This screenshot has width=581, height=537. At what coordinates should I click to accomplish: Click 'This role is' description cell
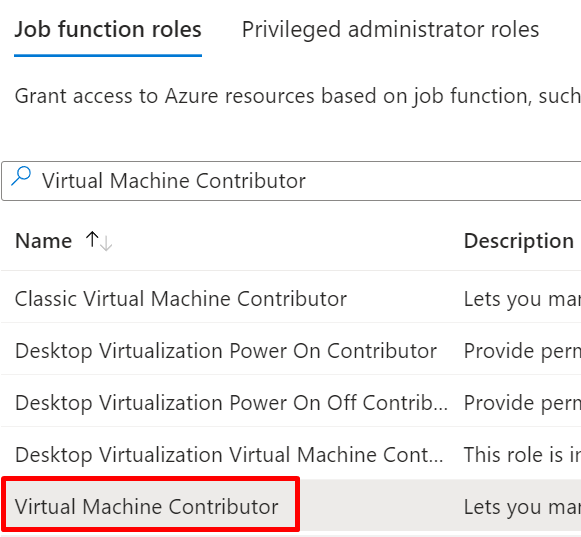click(522, 454)
